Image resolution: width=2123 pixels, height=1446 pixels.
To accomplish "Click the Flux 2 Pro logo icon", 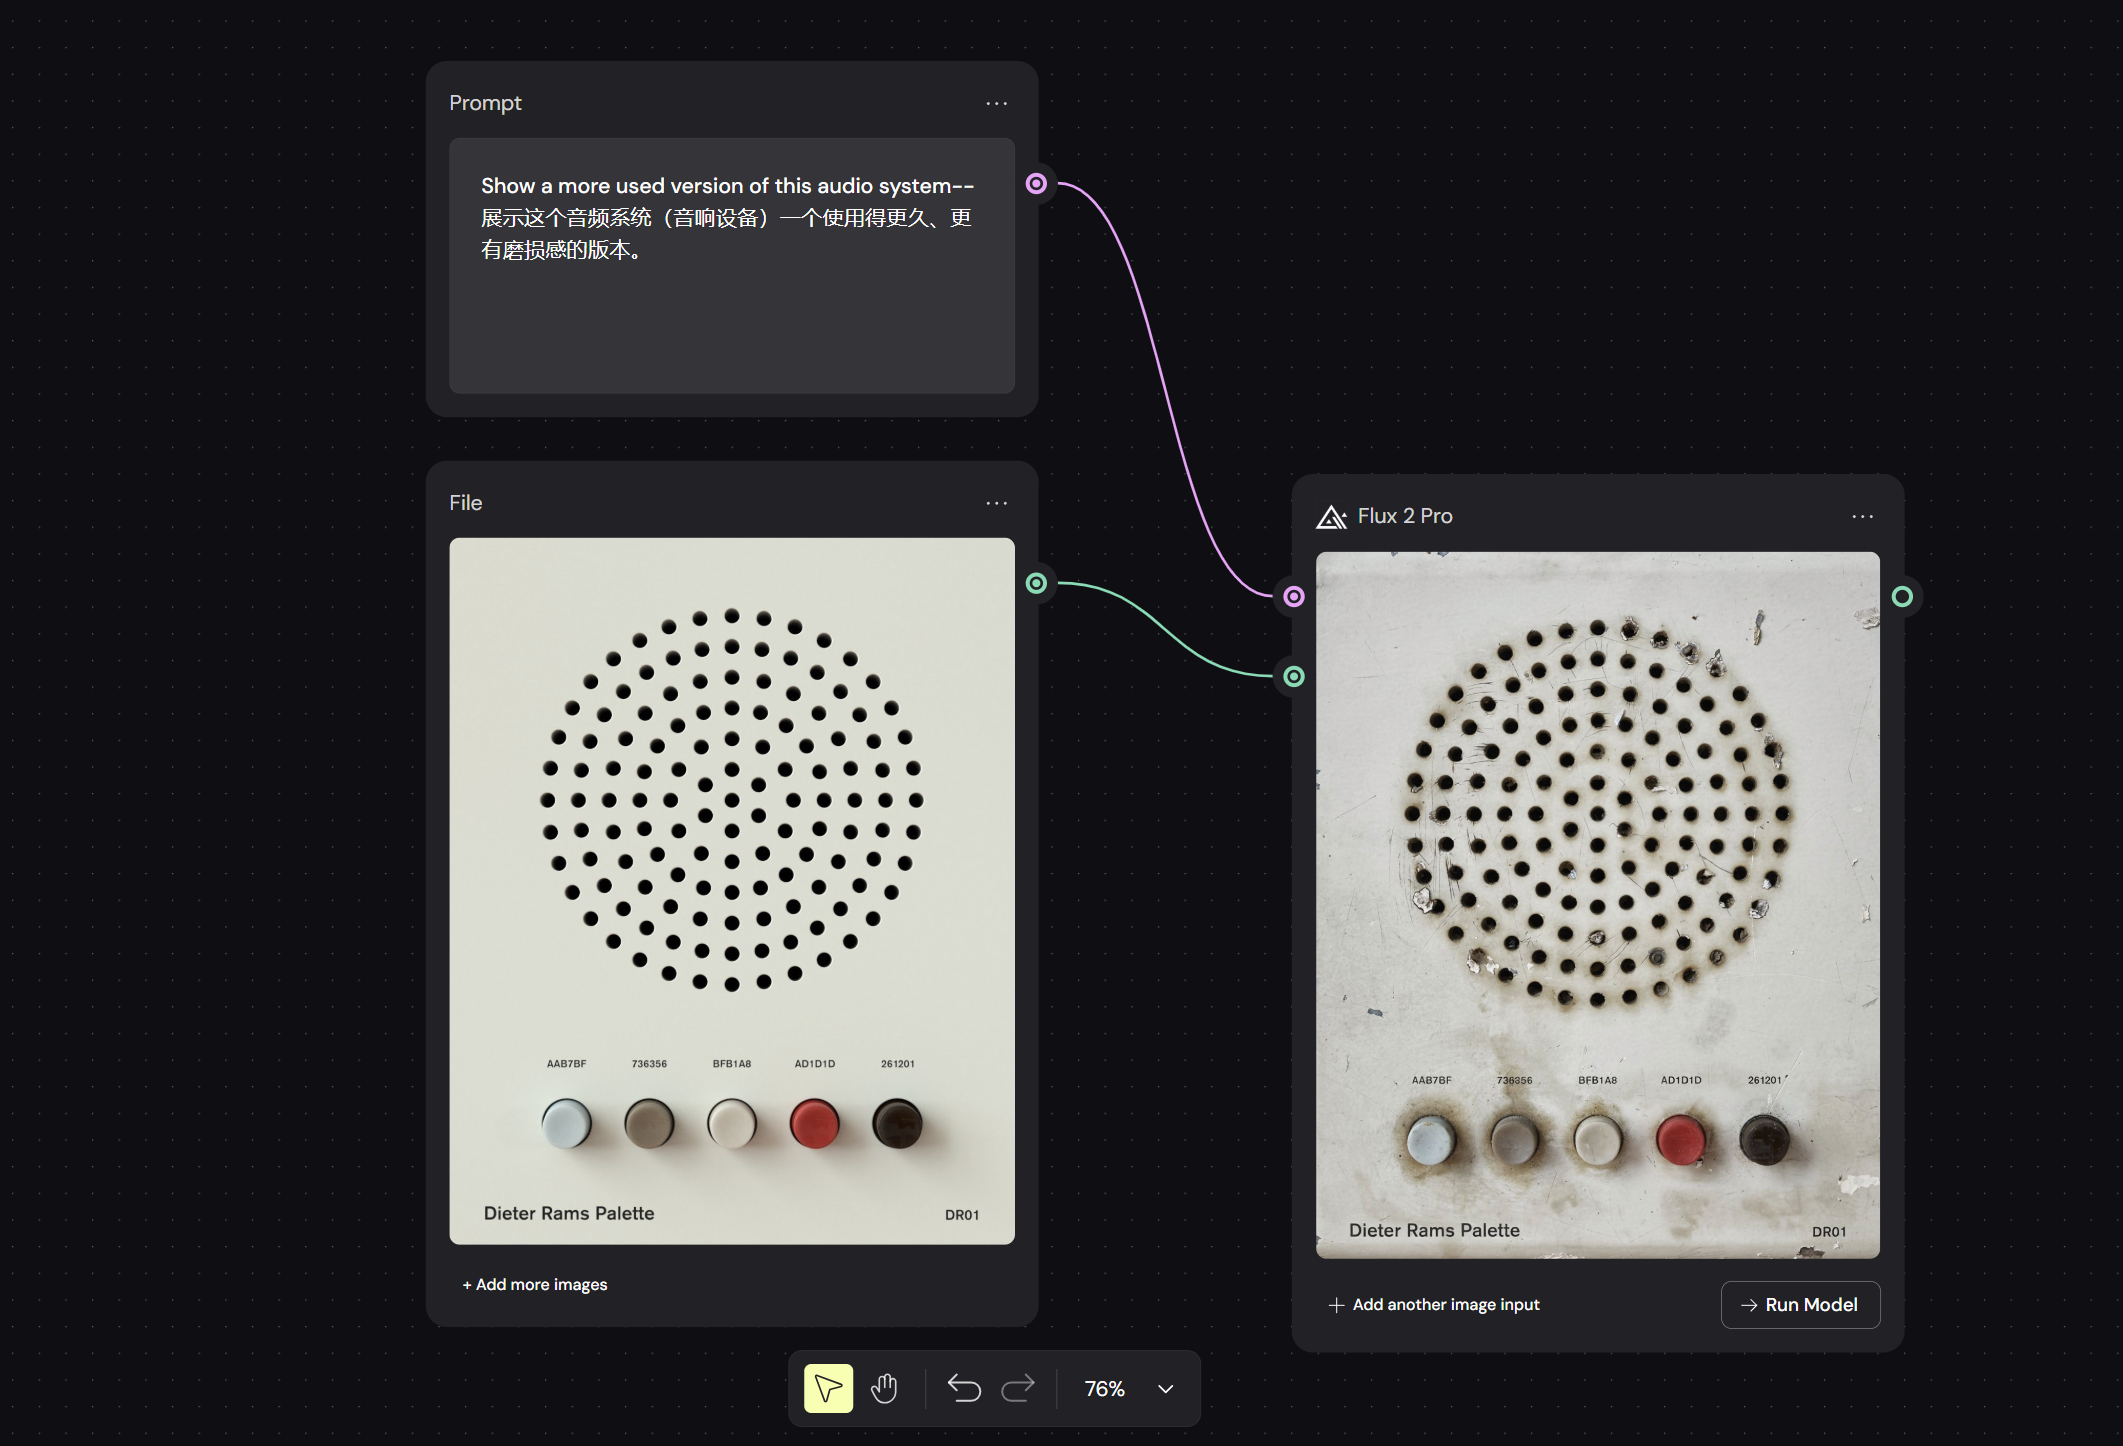I will pyautogui.click(x=1331, y=517).
